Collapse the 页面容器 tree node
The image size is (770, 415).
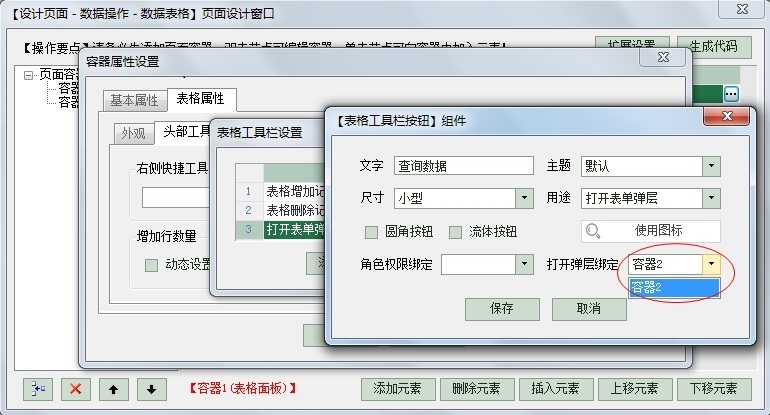30,75
